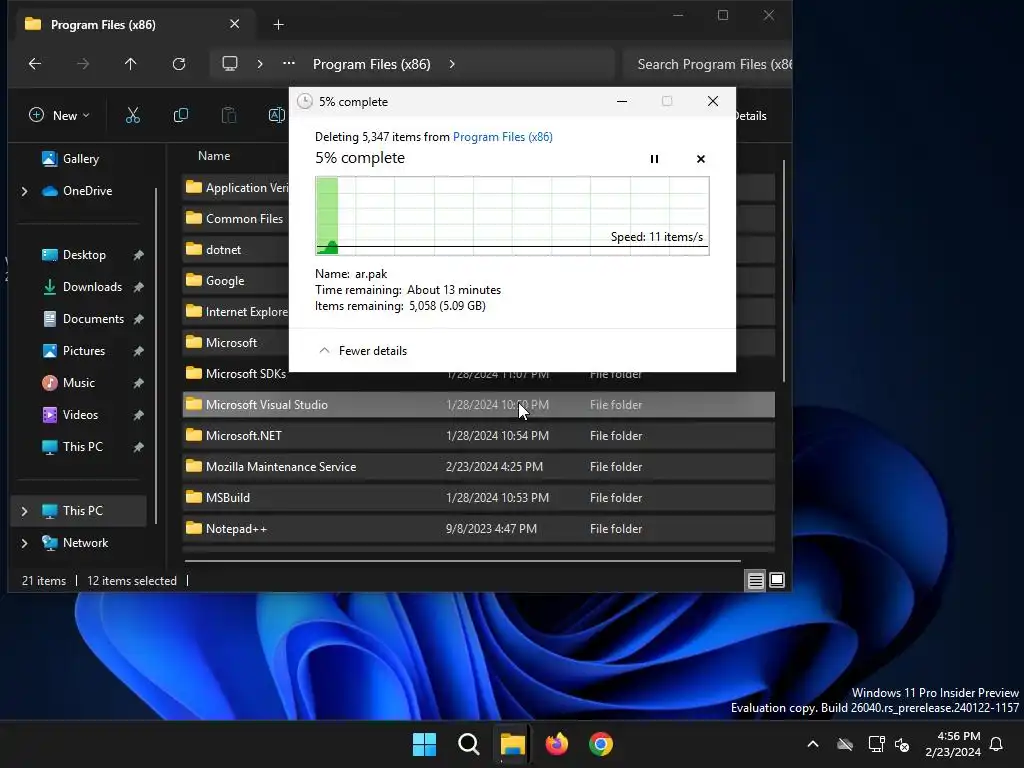The height and width of the screenshot is (768, 1024).
Task: Click the Search Program Files (x86) box
Action: [707, 64]
